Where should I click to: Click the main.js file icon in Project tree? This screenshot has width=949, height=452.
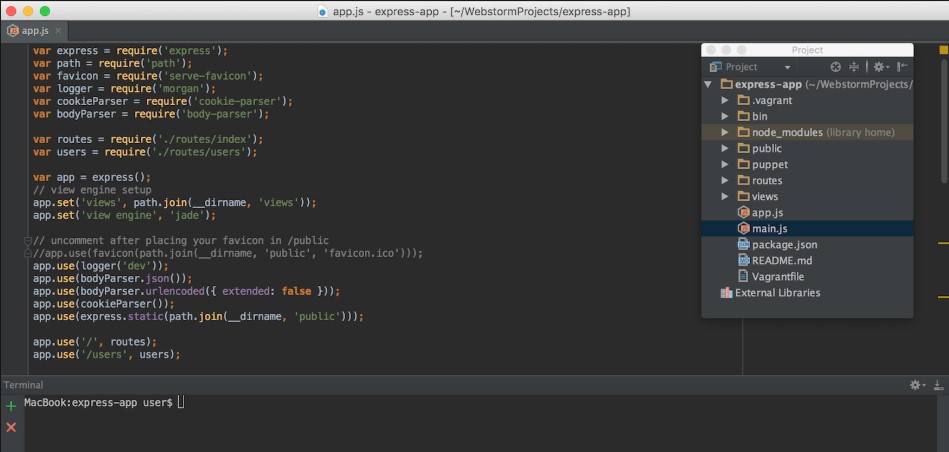744,229
